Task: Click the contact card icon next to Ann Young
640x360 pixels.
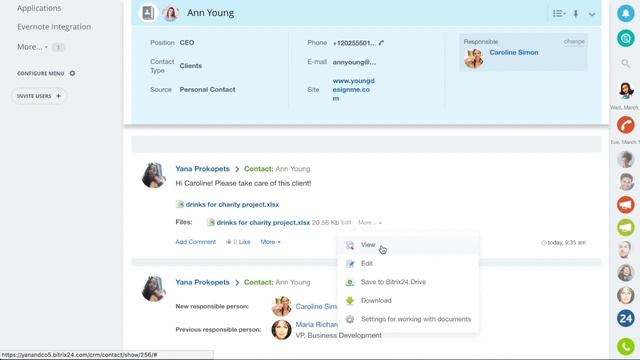Action: [x=148, y=13]
